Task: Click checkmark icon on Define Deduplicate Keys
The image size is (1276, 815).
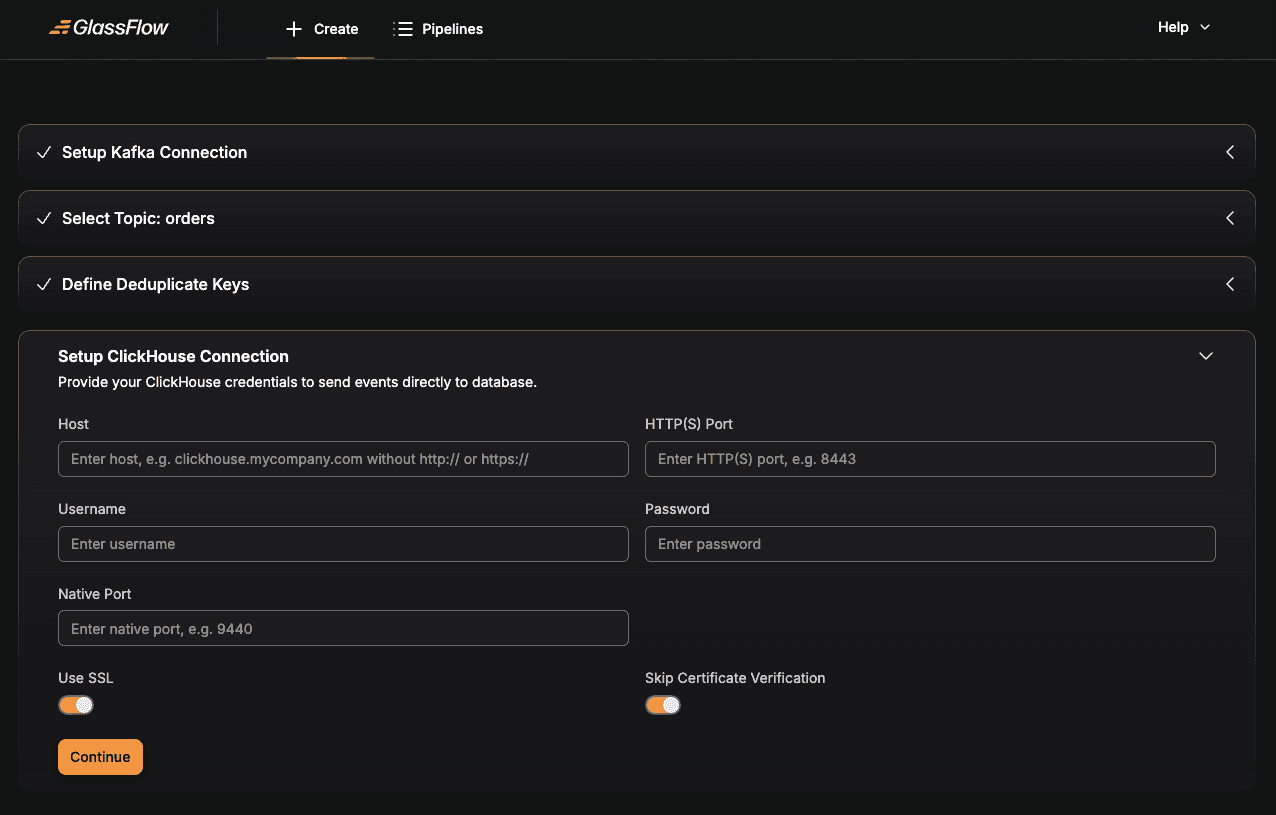Action: (44, 285)
